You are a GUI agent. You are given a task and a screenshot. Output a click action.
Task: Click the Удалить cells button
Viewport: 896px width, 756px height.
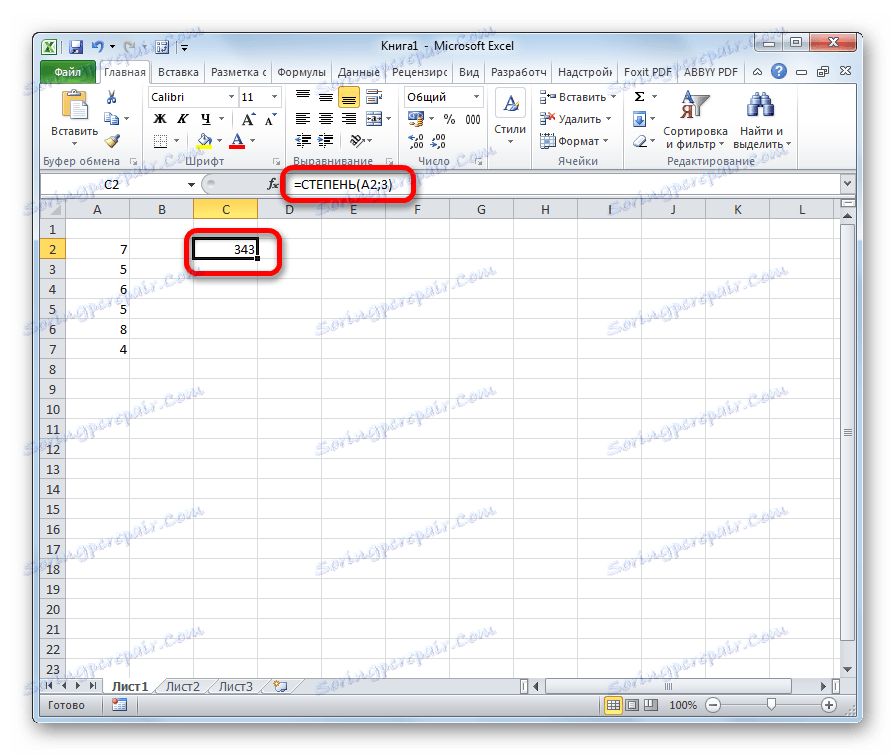[576, 119]
